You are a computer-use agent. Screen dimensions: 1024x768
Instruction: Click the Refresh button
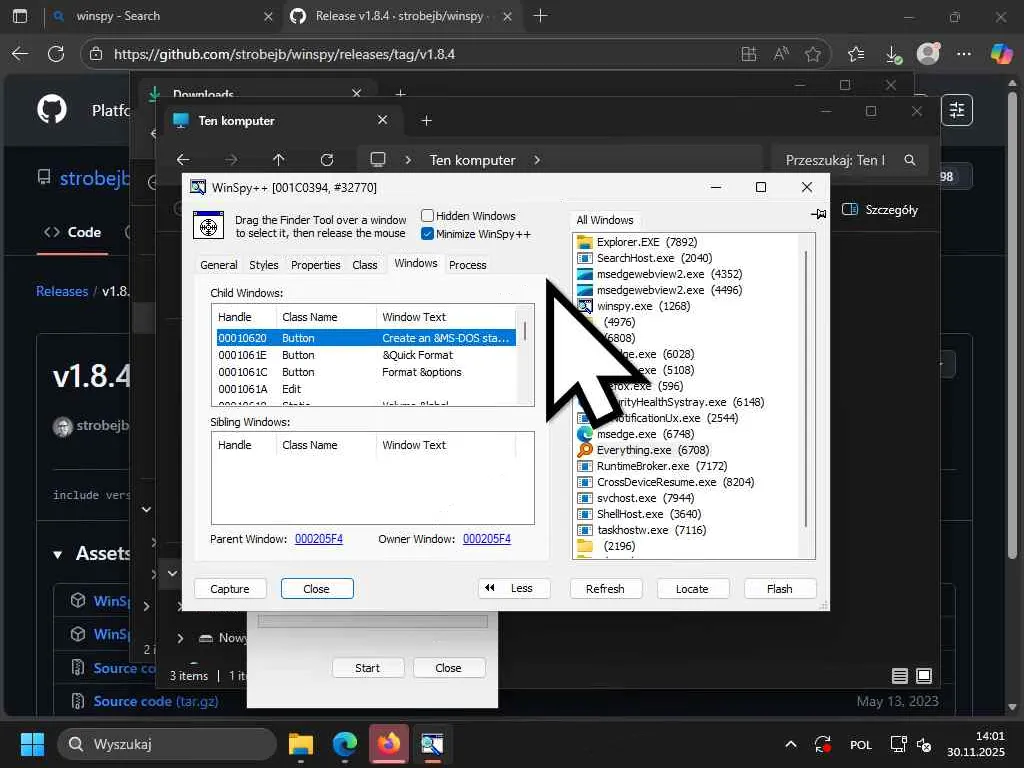tap(605, 588)
